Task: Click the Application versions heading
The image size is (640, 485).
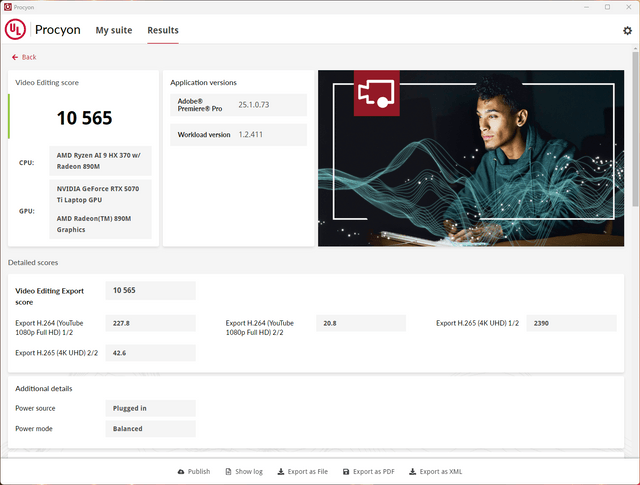Action: tap(203, 82)
